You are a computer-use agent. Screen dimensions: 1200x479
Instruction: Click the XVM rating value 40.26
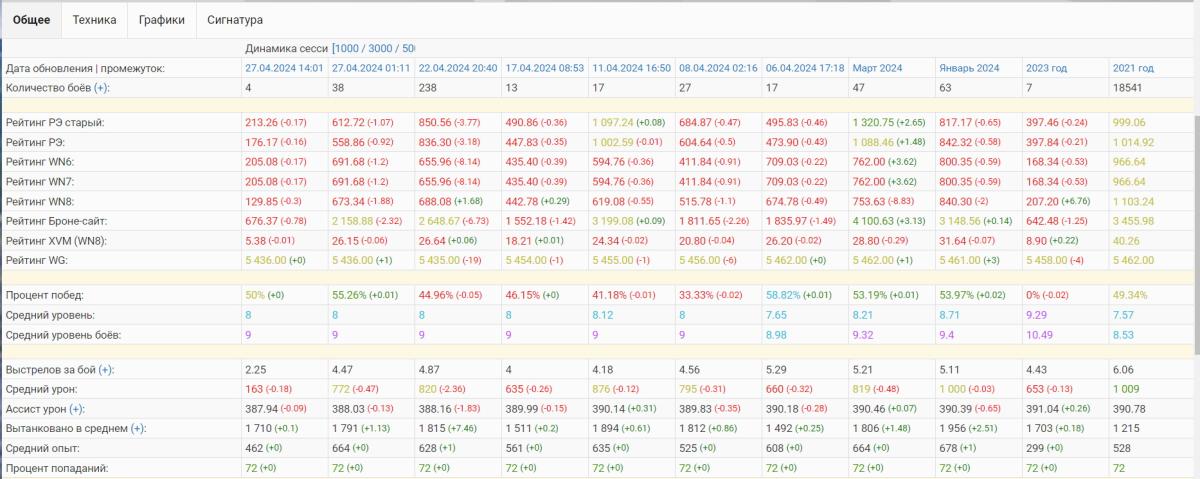(1126, 240)
